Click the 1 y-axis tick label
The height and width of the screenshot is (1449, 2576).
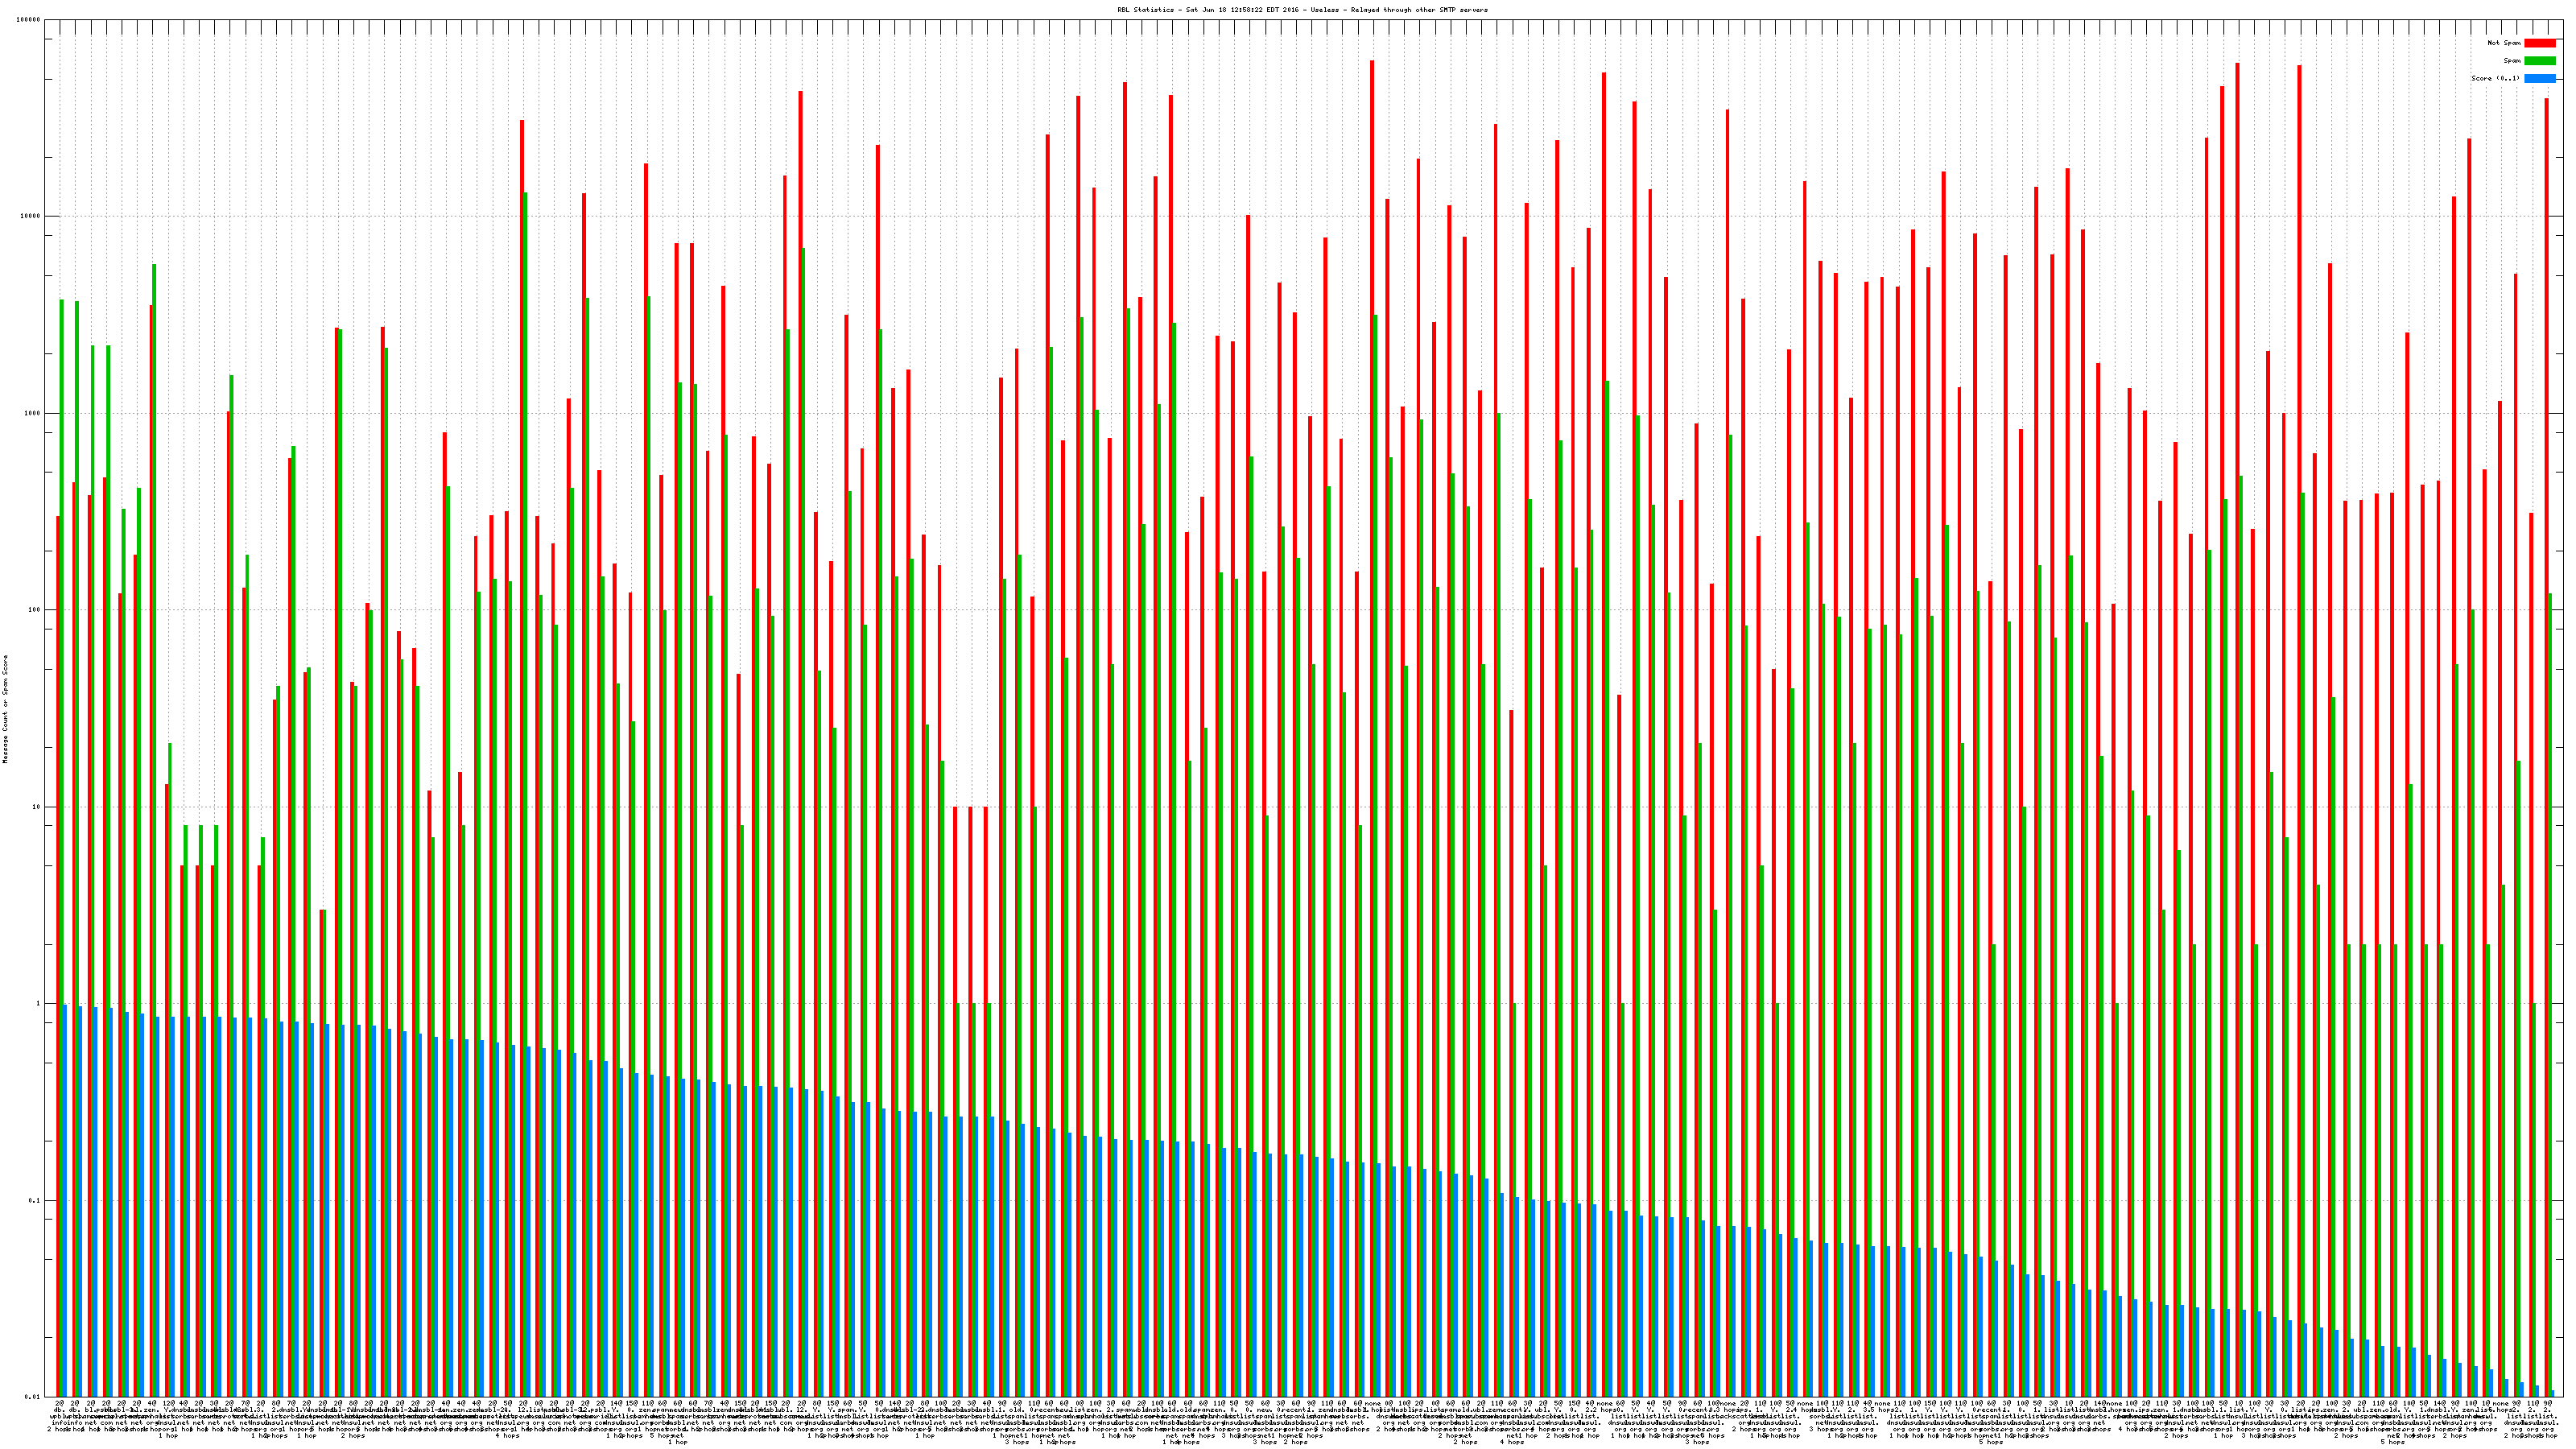(39, 1004)
